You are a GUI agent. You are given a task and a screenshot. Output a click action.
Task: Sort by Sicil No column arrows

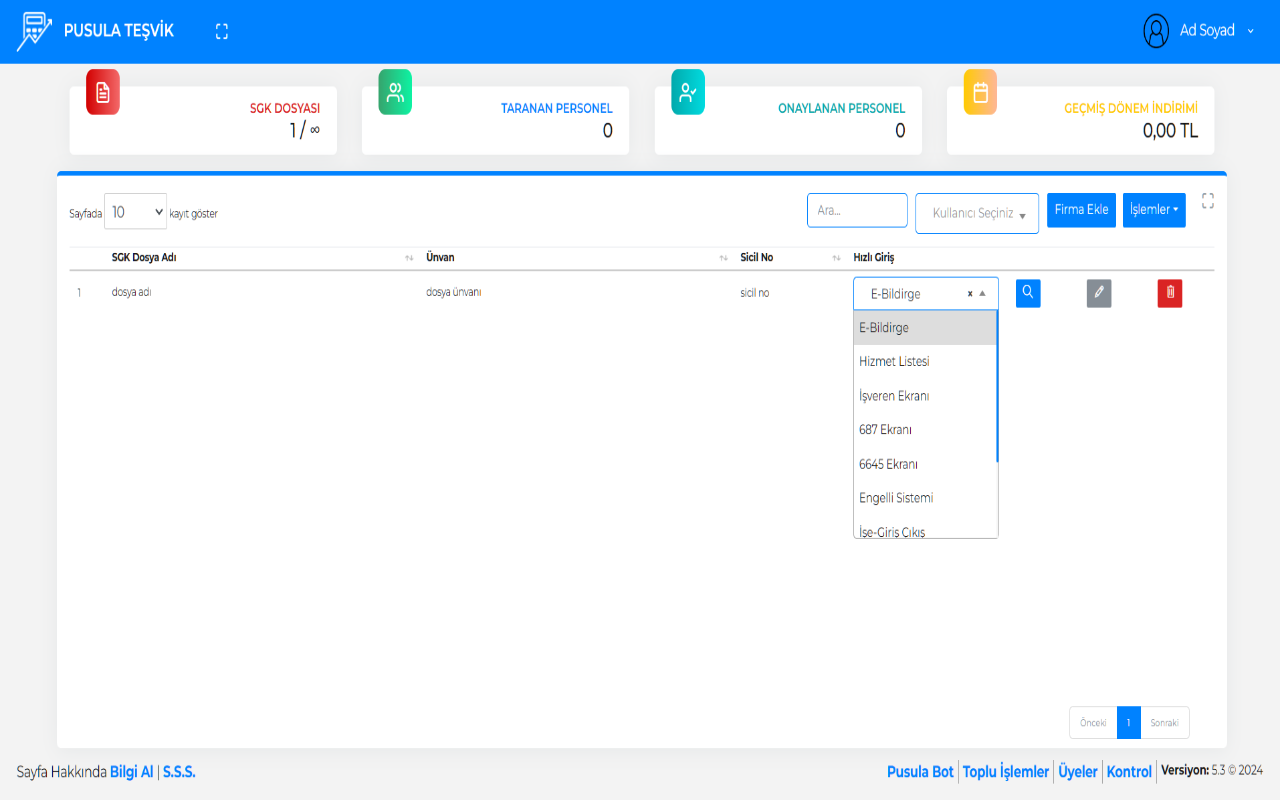[837, 259]
